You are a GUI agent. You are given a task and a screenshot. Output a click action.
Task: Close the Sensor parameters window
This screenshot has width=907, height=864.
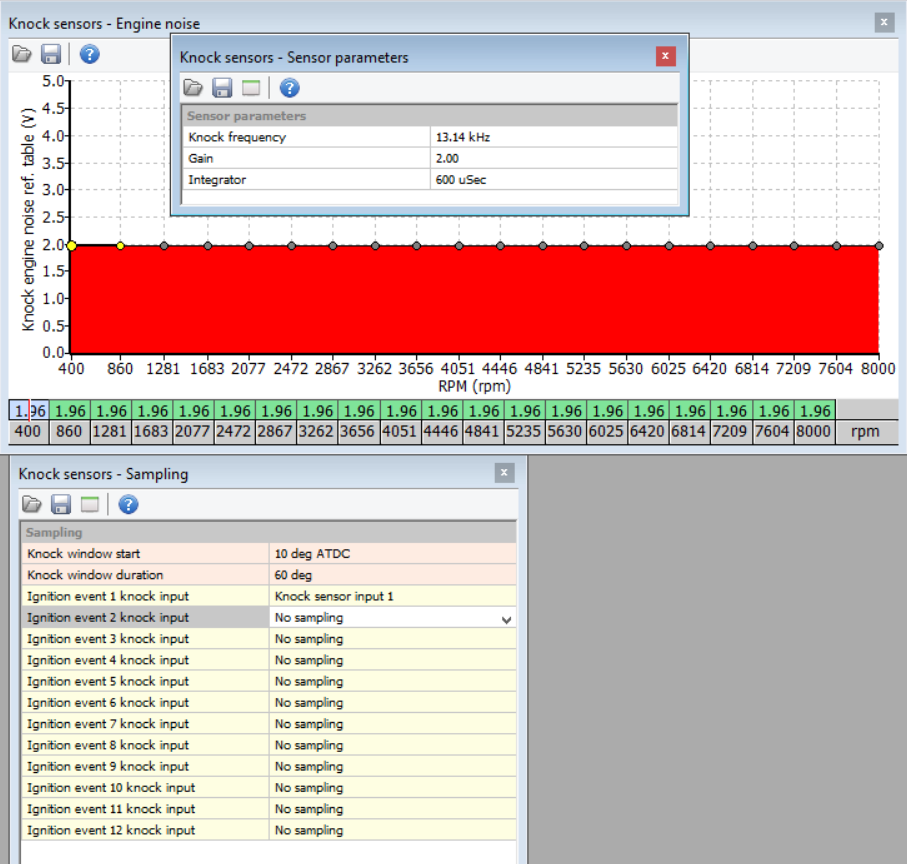click(665, 57)
